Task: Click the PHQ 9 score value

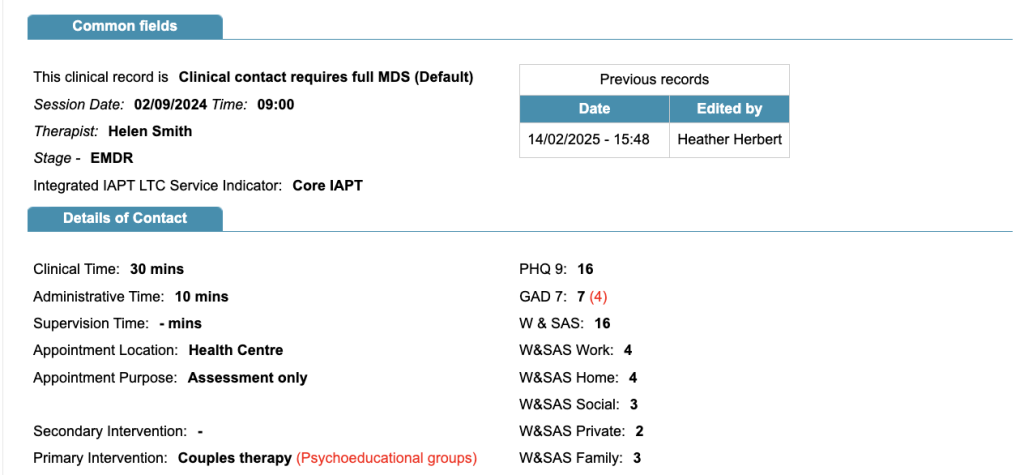Action: pos(585,269)
